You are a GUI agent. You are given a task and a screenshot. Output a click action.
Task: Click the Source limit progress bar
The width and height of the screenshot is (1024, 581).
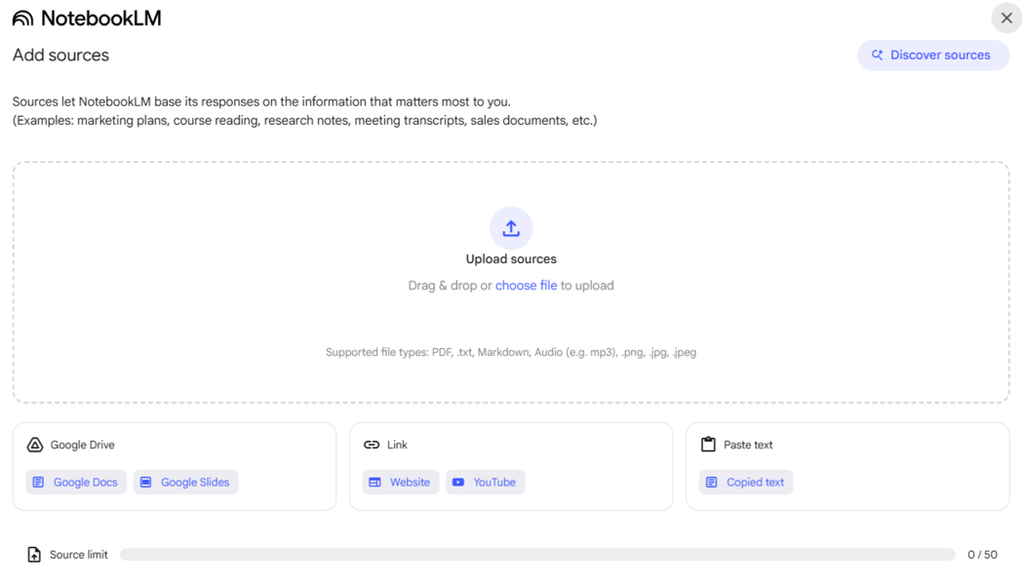[x=537, y=555]
